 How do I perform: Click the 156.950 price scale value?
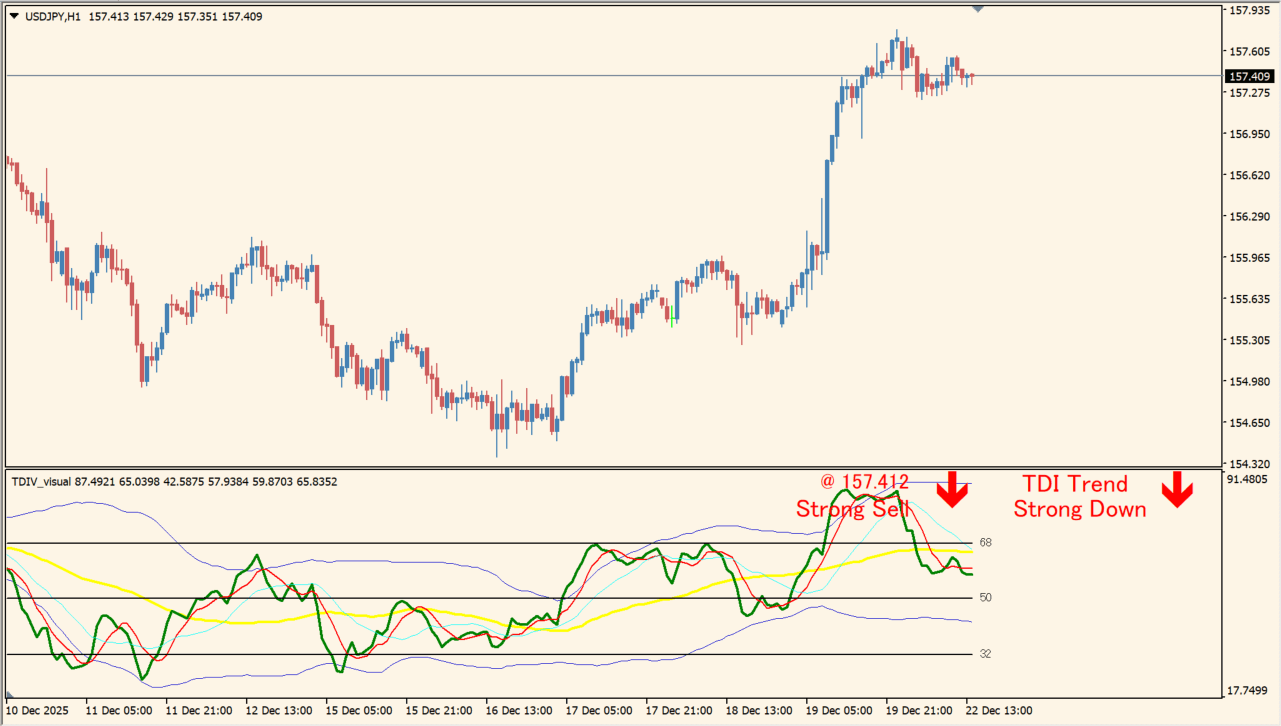coord(1249,134)
